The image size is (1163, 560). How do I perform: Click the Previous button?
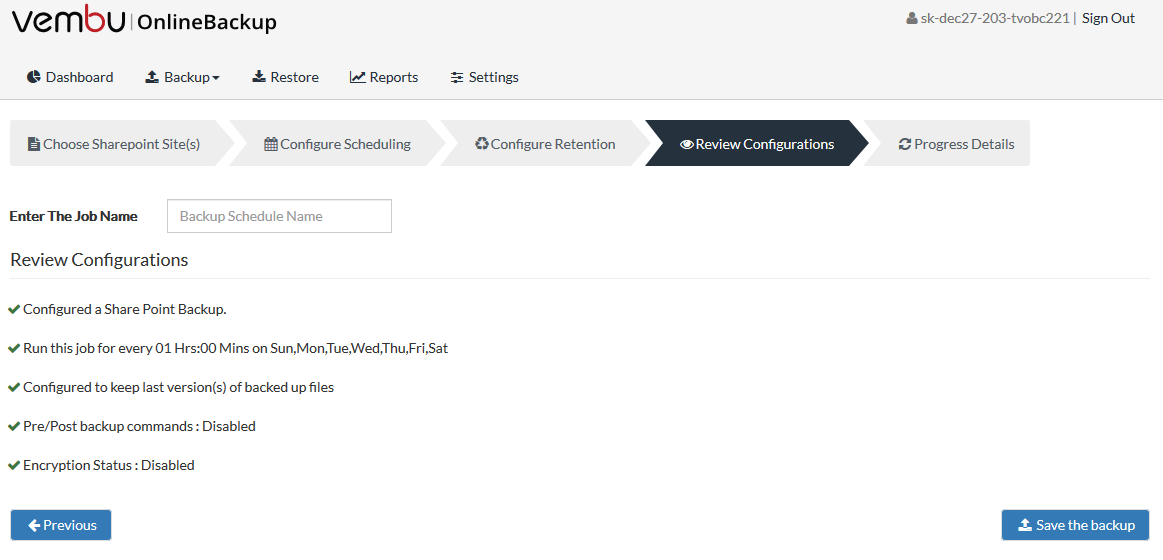61,525
